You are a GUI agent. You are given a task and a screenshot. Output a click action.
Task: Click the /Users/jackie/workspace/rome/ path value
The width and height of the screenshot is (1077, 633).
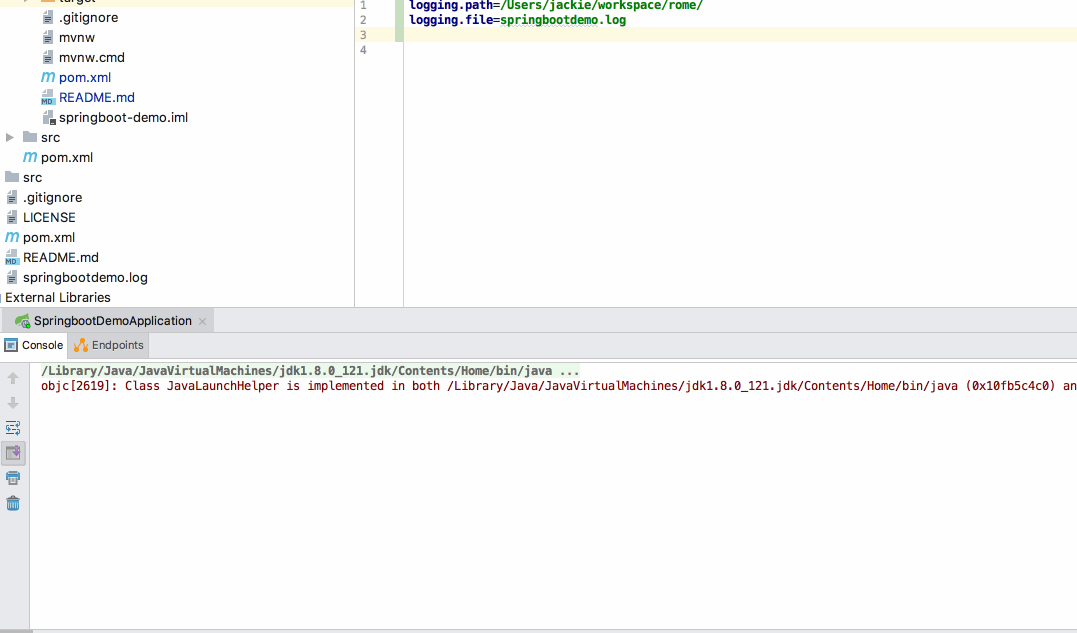click(601, 5)
